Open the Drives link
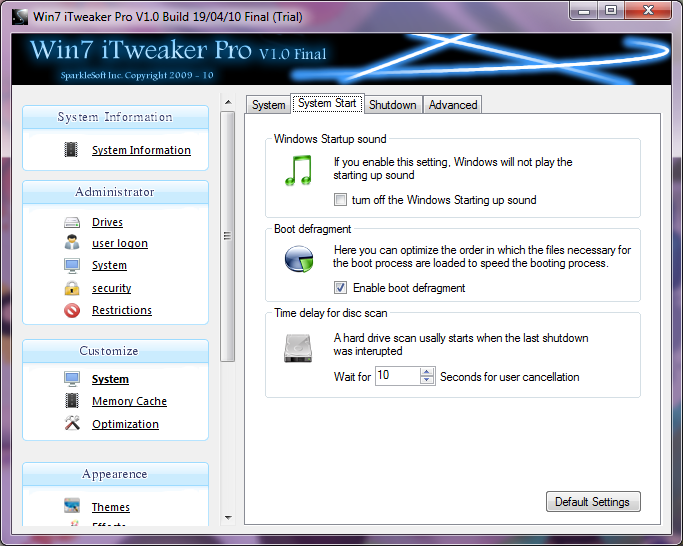Viewport: 683px width, 546px height. 107,222
